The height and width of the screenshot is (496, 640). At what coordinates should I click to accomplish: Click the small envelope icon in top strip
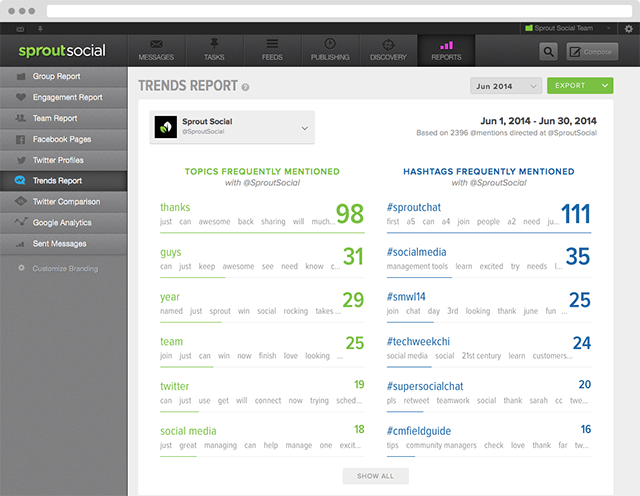(x=20, y=29)
